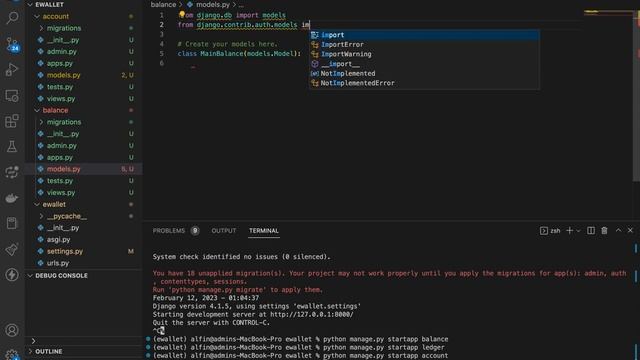Open the Manage gear icon
640x360 pixels.
(x=12, y=355)
